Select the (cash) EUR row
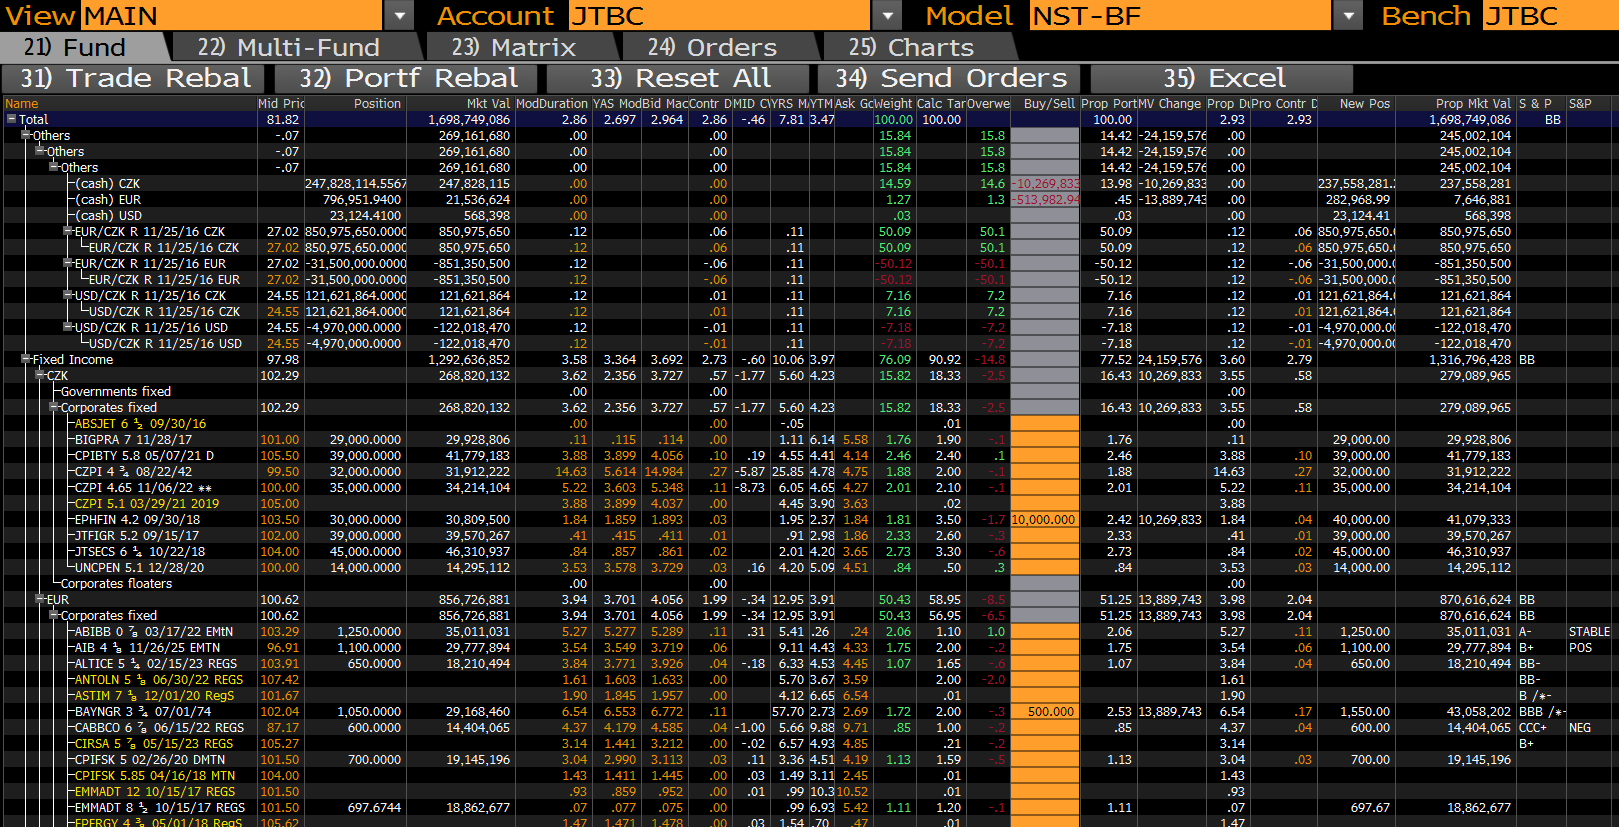The width and height of the screenshot is (1619, 827). [108, 200]
